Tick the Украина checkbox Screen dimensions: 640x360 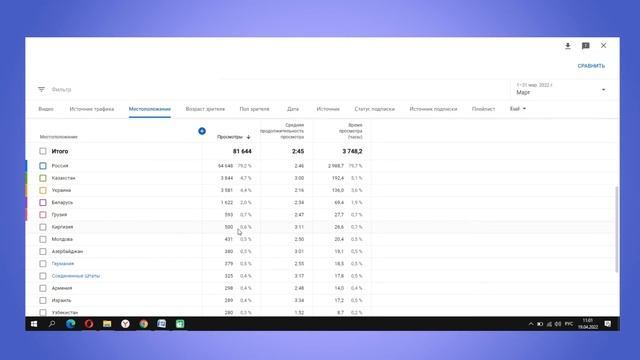click(43, 190)
